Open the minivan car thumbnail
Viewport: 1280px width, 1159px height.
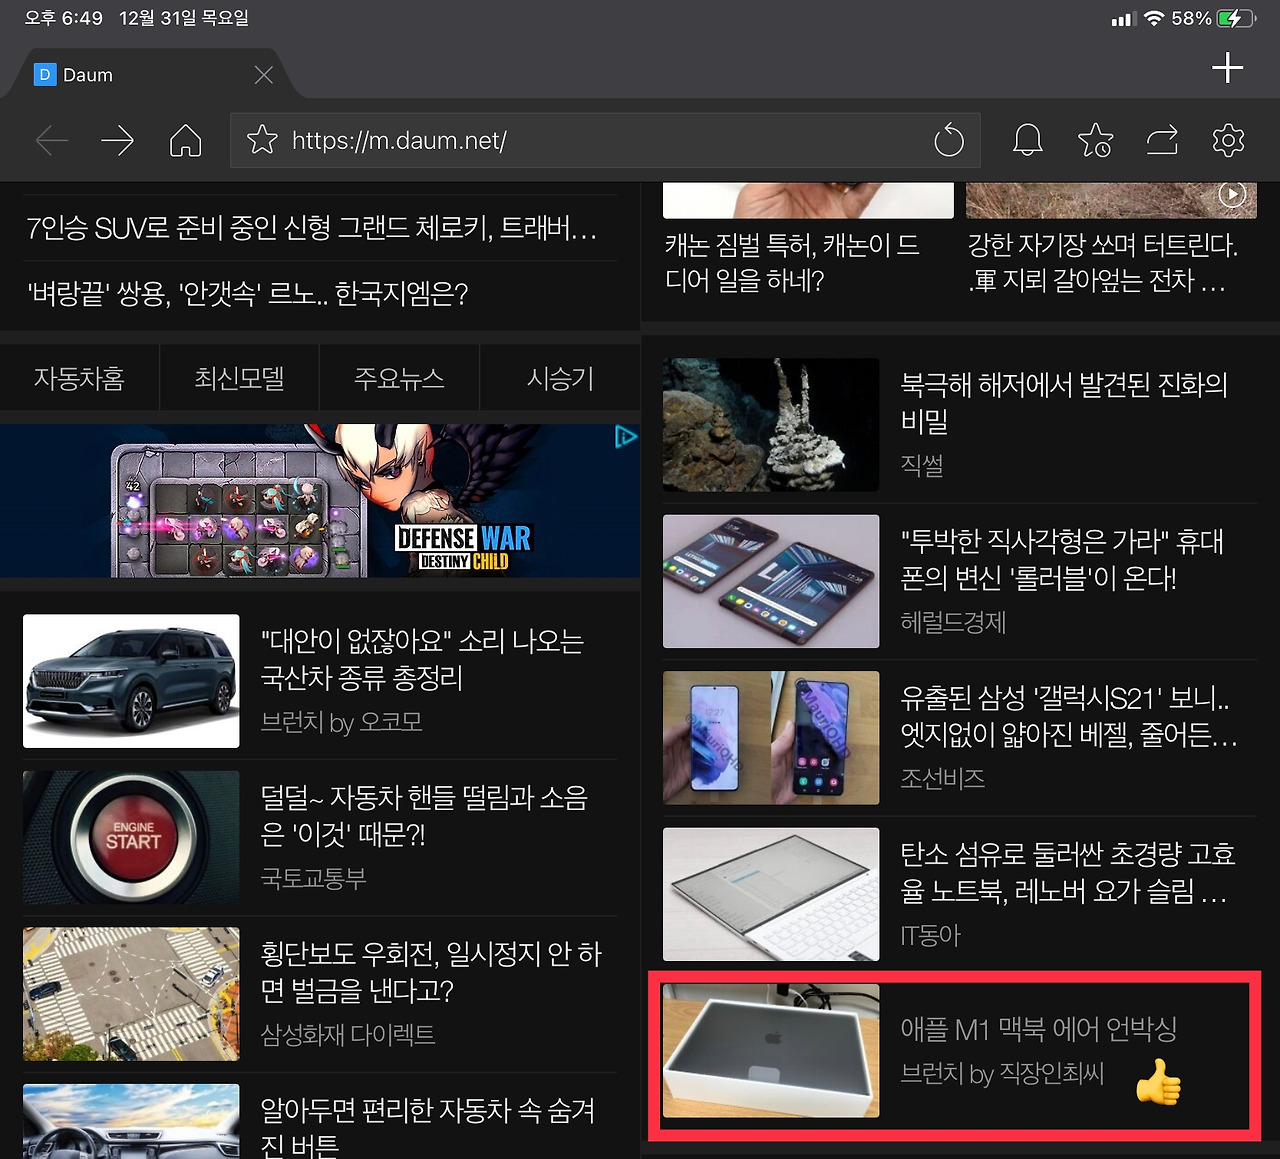pos(131,681)
